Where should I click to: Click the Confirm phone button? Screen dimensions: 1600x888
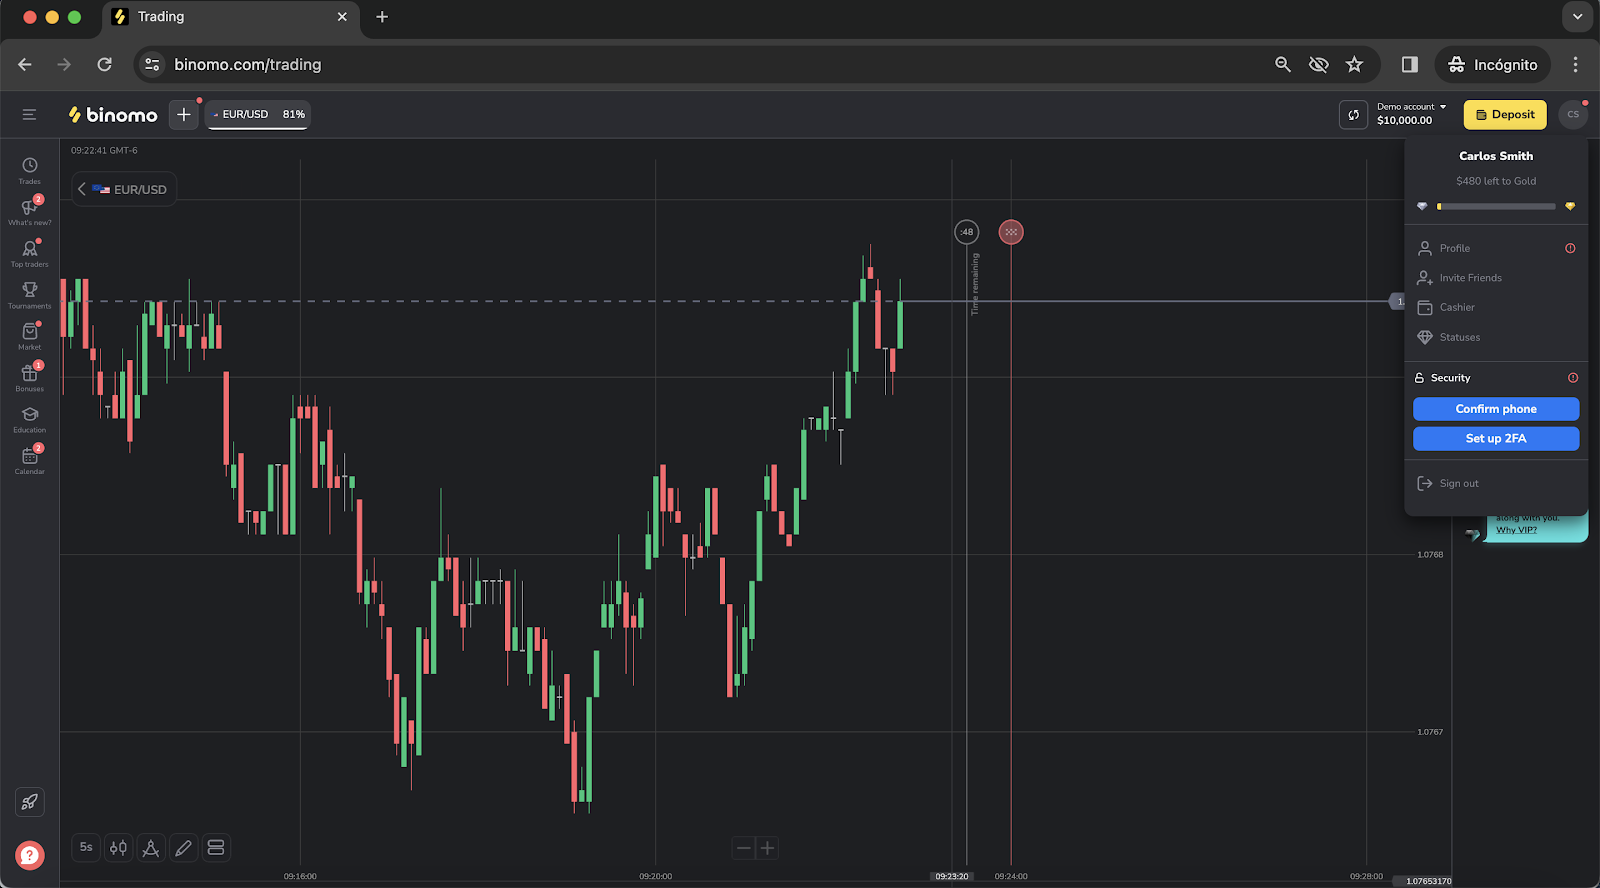1495,409
